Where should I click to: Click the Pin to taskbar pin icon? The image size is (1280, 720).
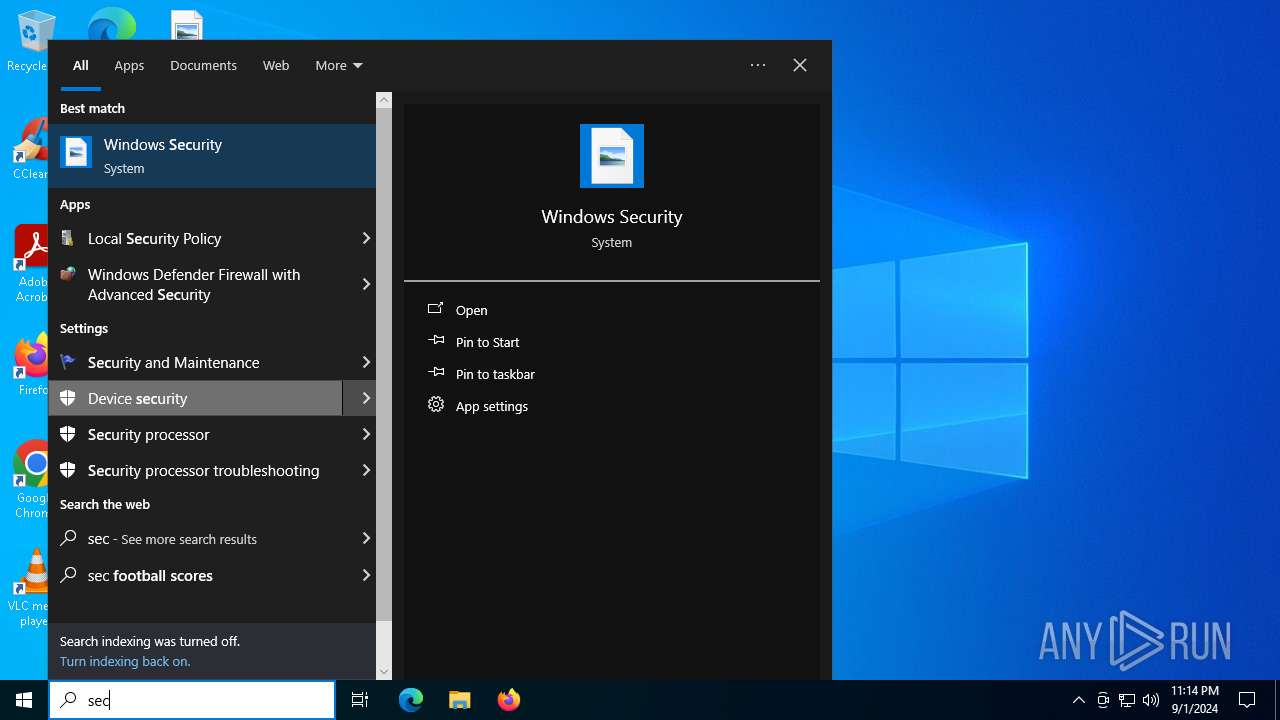tap(435, 373)
